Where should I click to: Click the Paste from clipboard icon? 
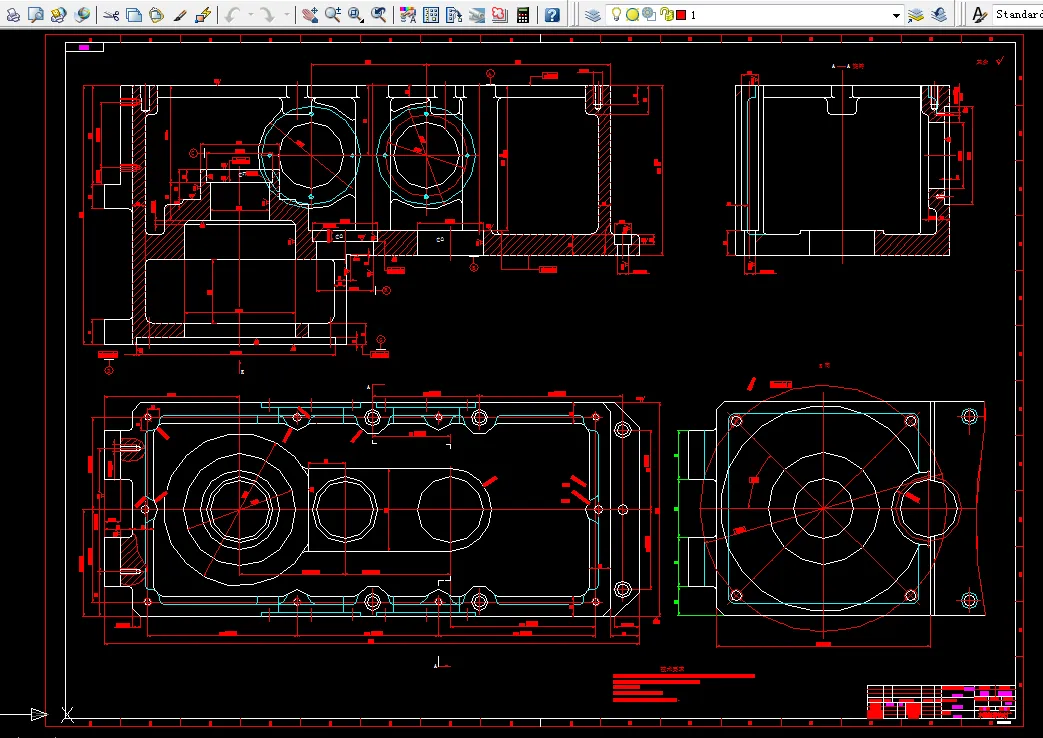tap(156, 15)
